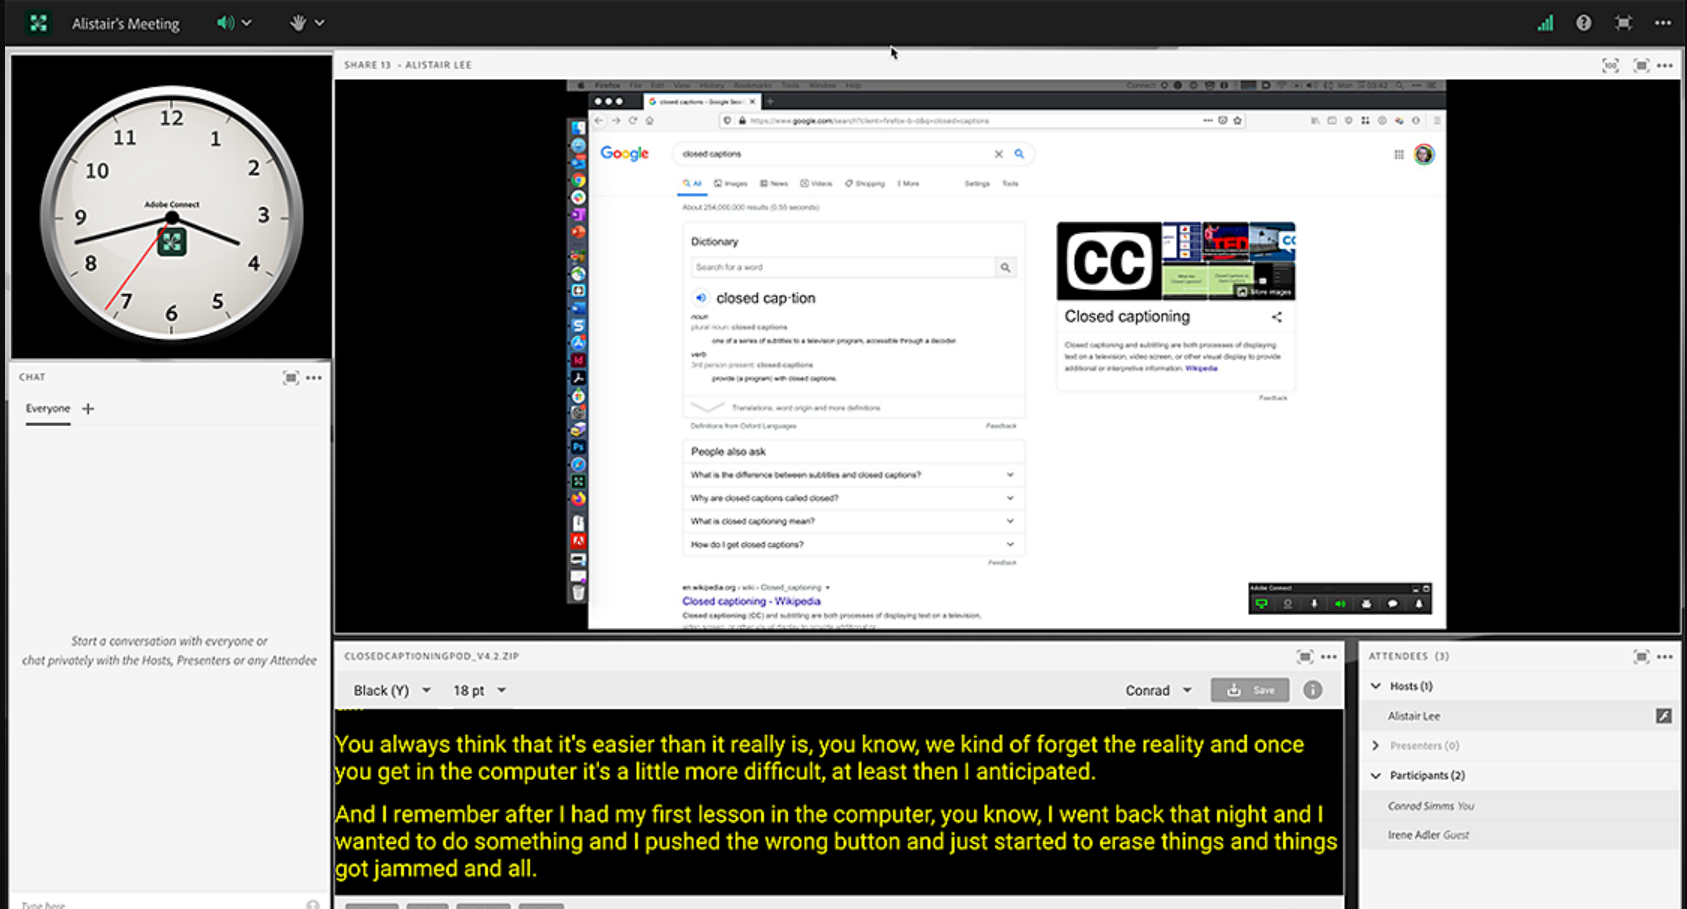
Task: Collapse the Participants (2) section
Action: (1376, 775)
